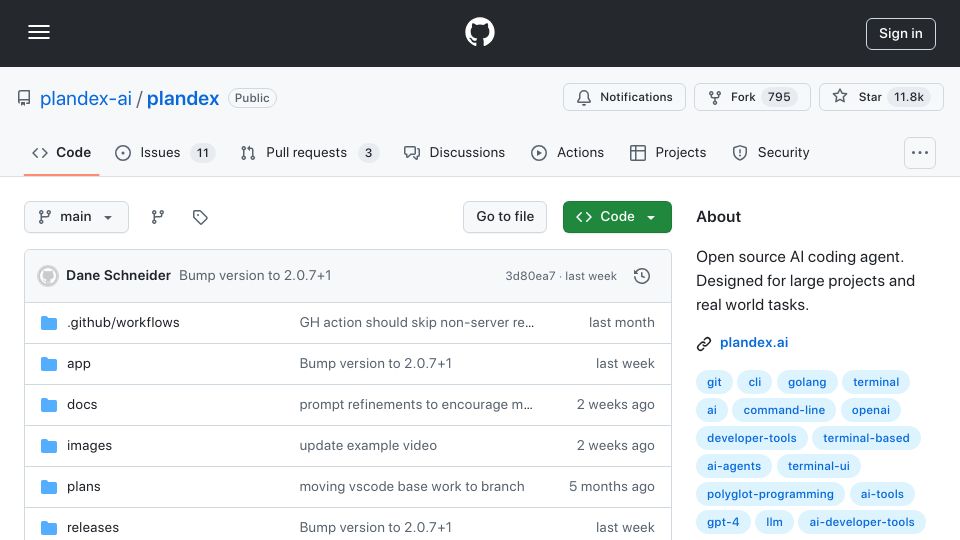Open the Security tab

point(771,152)
